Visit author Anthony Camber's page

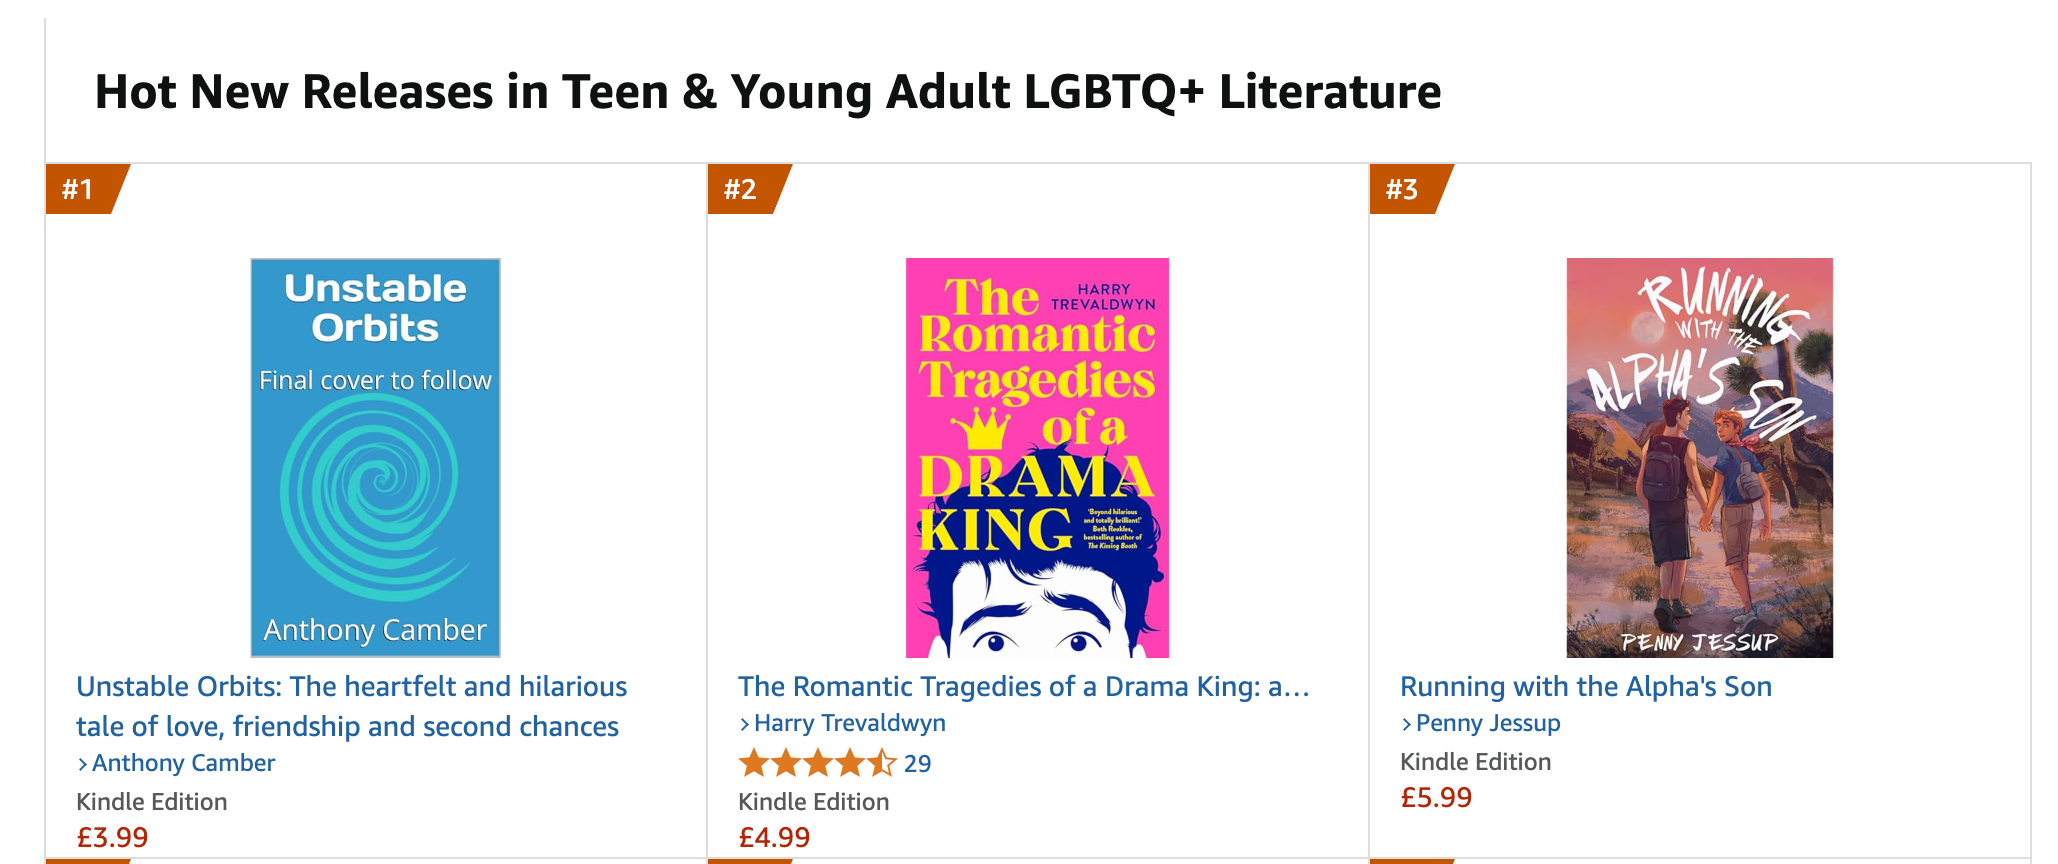point(183,763)
